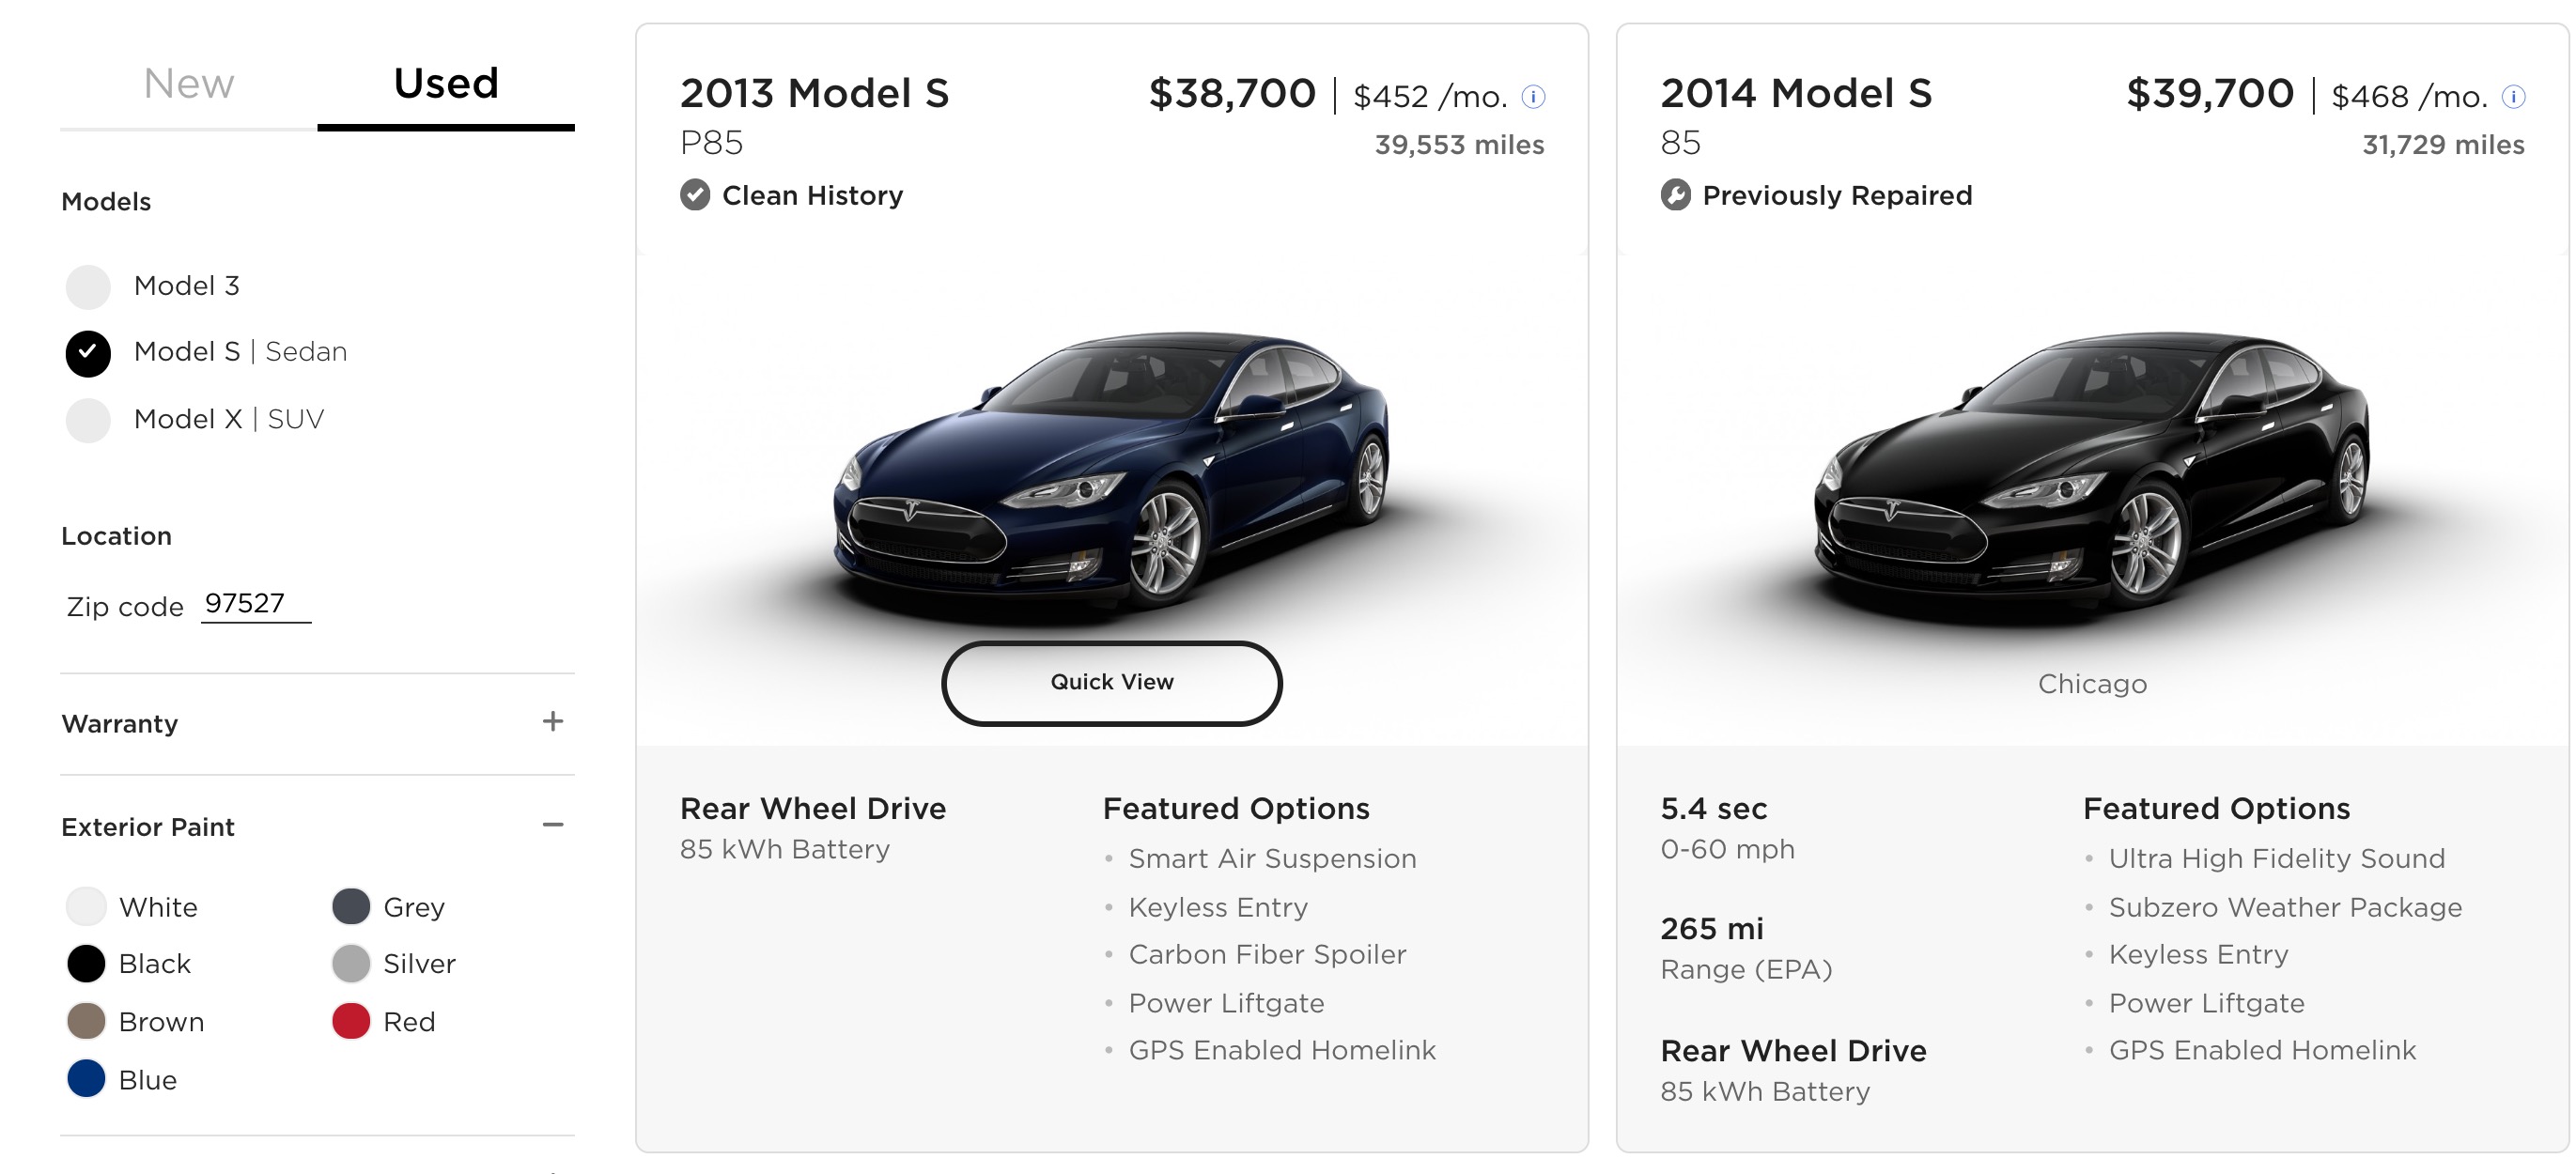Pick the Red paint color swatch
The height and width of the screenshot is (1174, 2576).
click(351, 1021)
